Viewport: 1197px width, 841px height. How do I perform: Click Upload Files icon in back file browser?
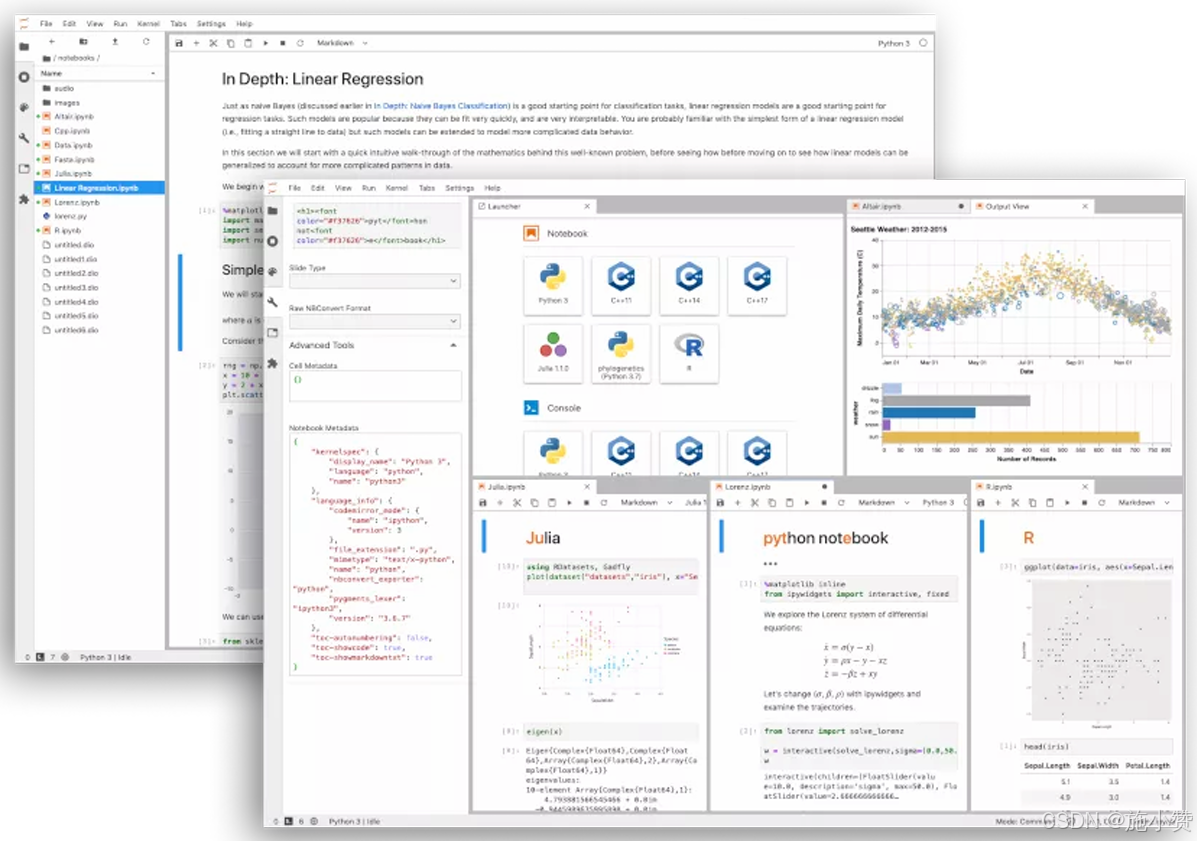pyautogui.click(x=115, y=42)
